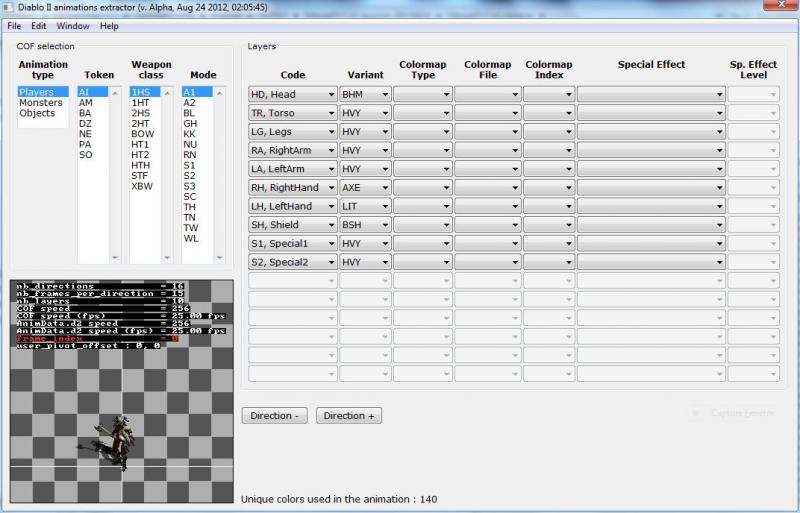Viewport: 800px width, 513px height.
Task: Select mode A2 in Mode list
Action: tap(197, 103)
